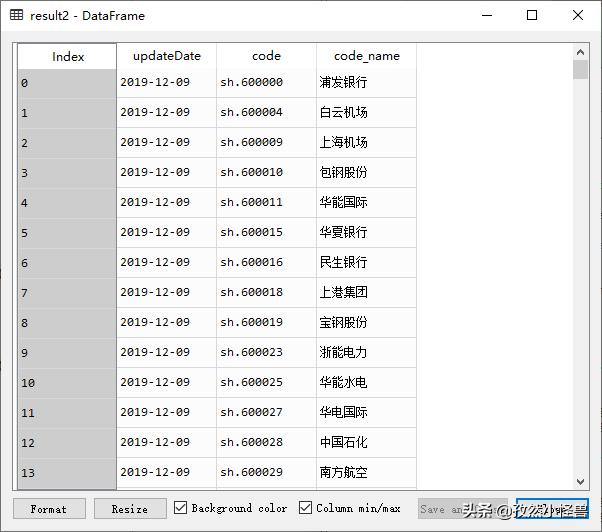
Task: Click the scrollbar up arrow
Action: 580,52
